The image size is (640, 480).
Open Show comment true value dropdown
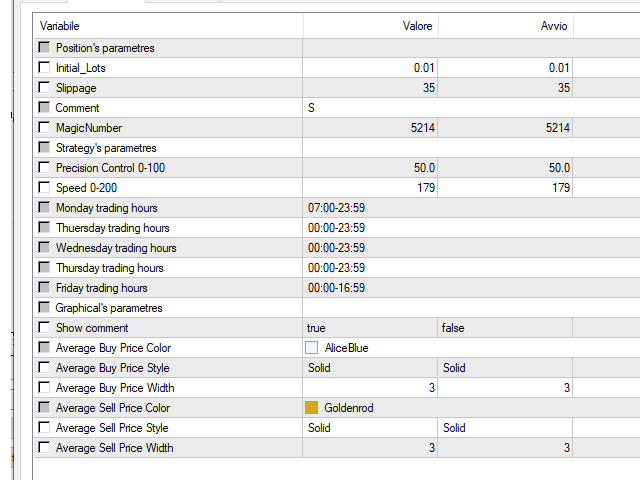point(369,328)
